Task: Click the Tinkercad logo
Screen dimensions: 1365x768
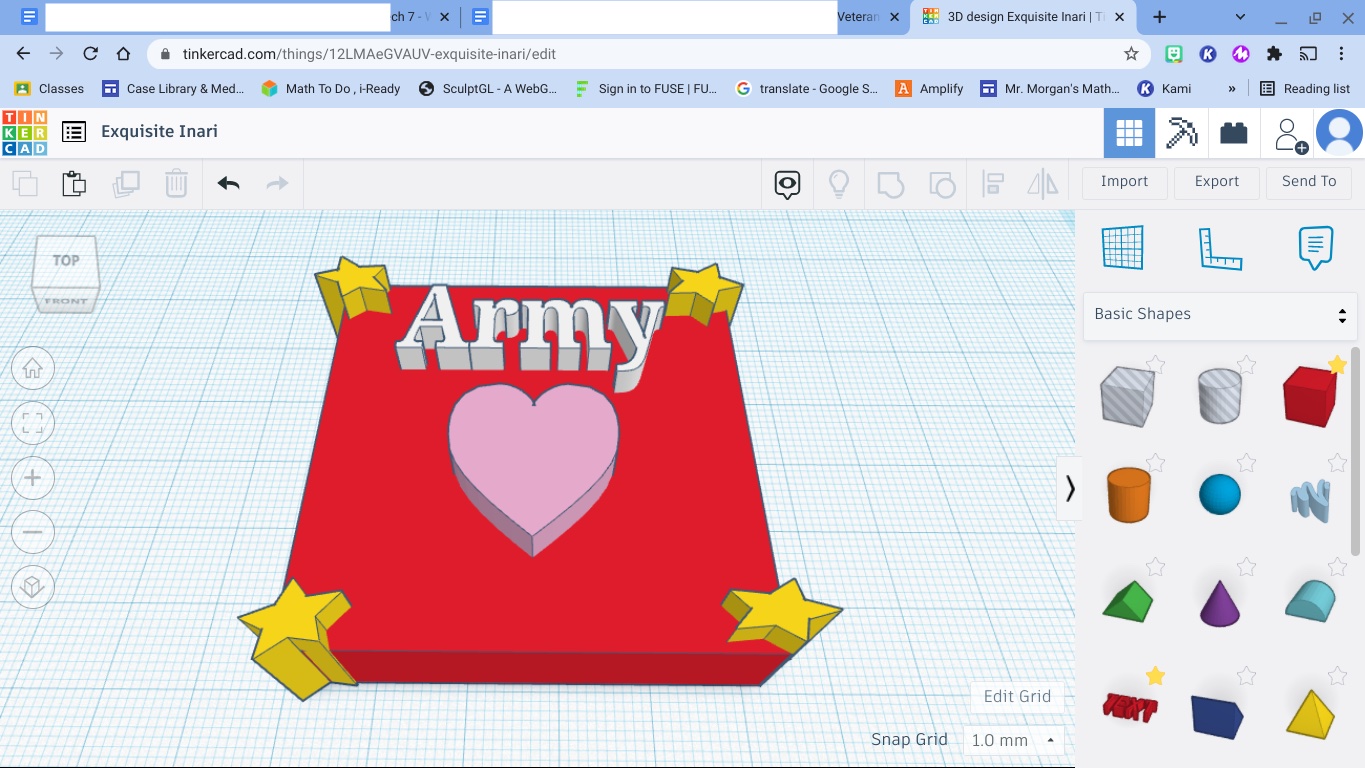Action: [x=25, y=132]
